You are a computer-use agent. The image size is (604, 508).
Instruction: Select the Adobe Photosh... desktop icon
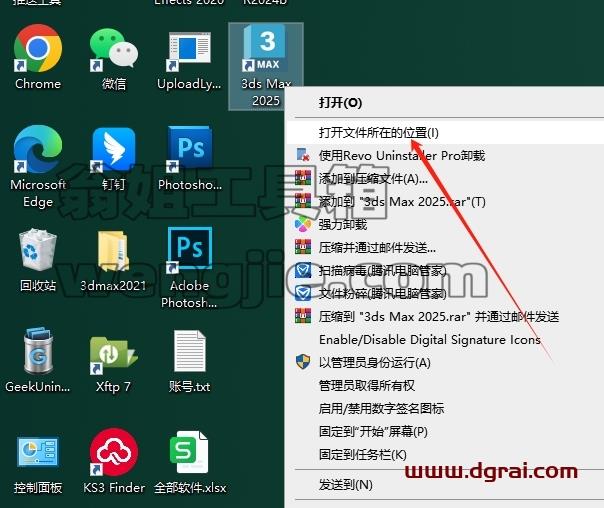[190, 268]
